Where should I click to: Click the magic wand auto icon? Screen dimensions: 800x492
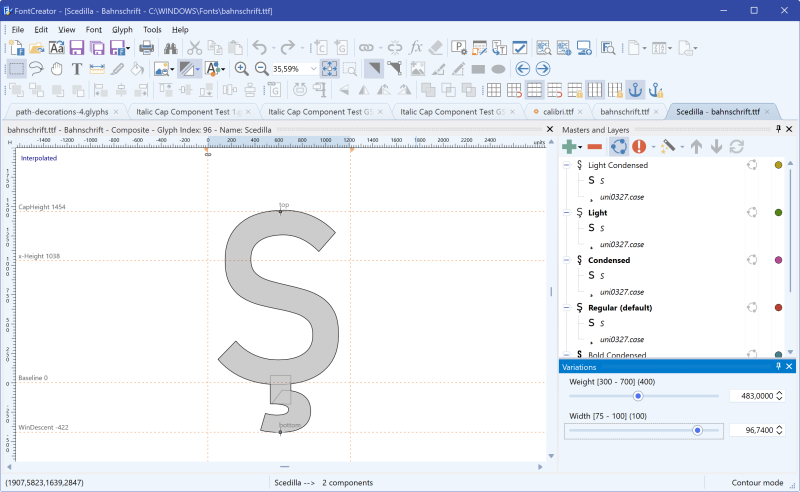point(667,147)
